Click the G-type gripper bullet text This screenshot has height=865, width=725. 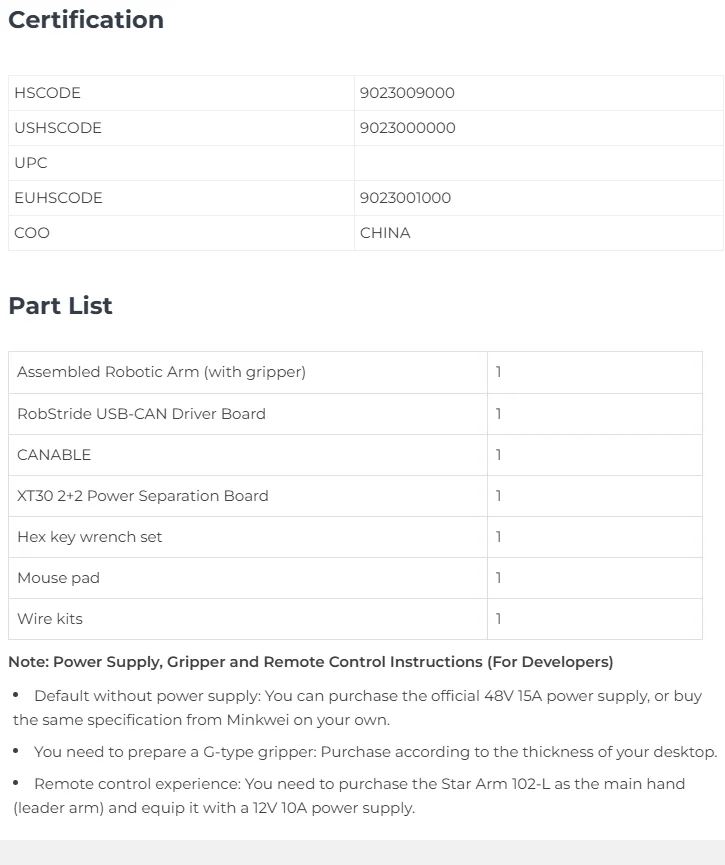(x=375, y=752)
